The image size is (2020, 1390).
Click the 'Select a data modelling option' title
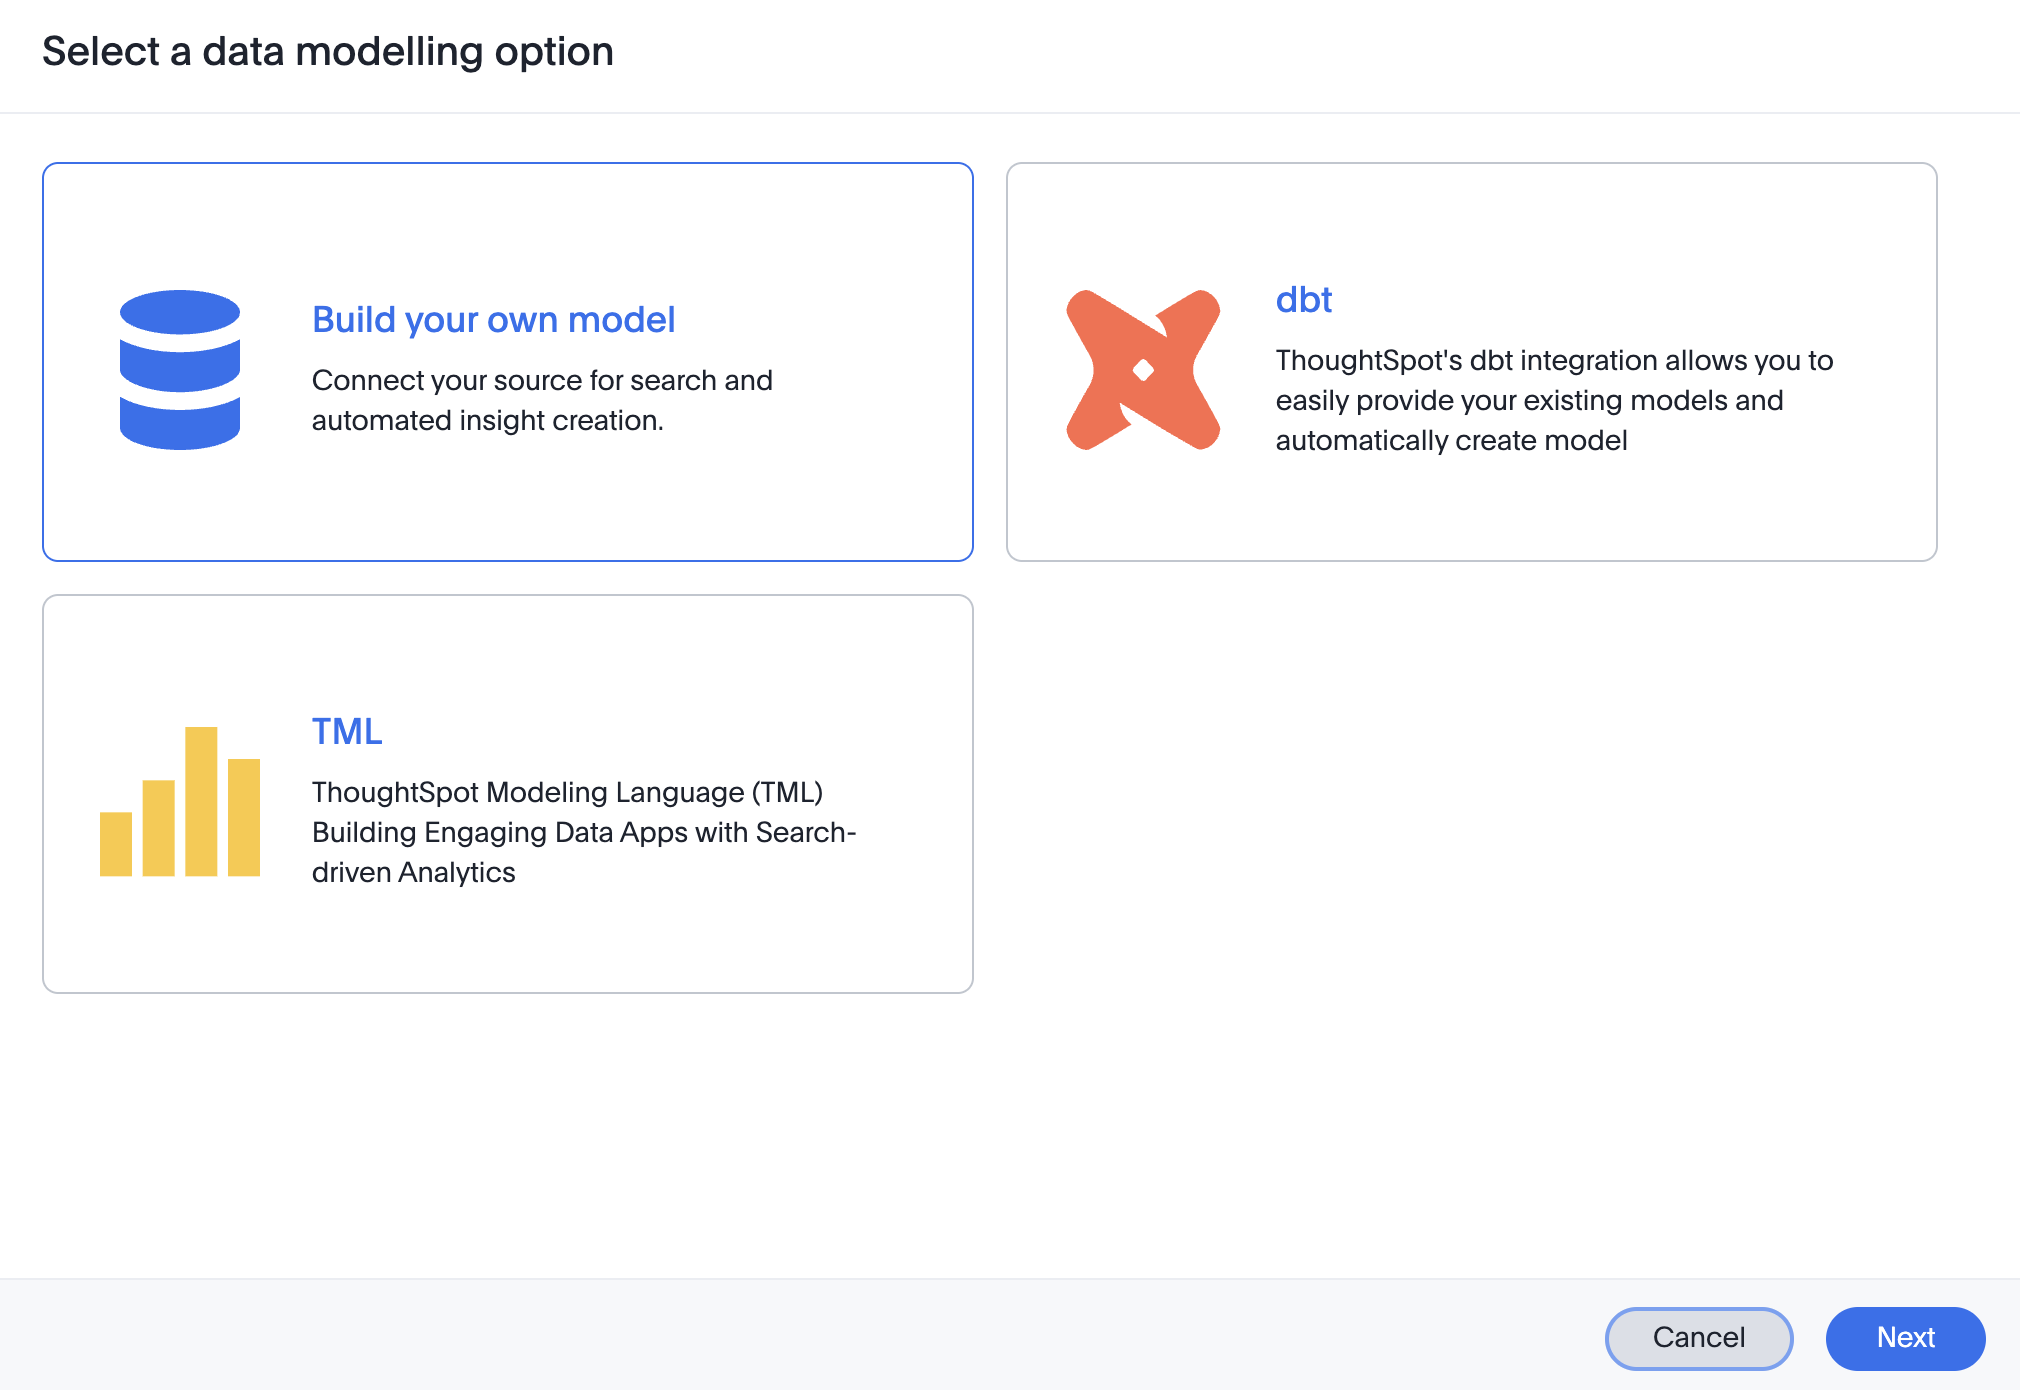click(x=328, y=52)
